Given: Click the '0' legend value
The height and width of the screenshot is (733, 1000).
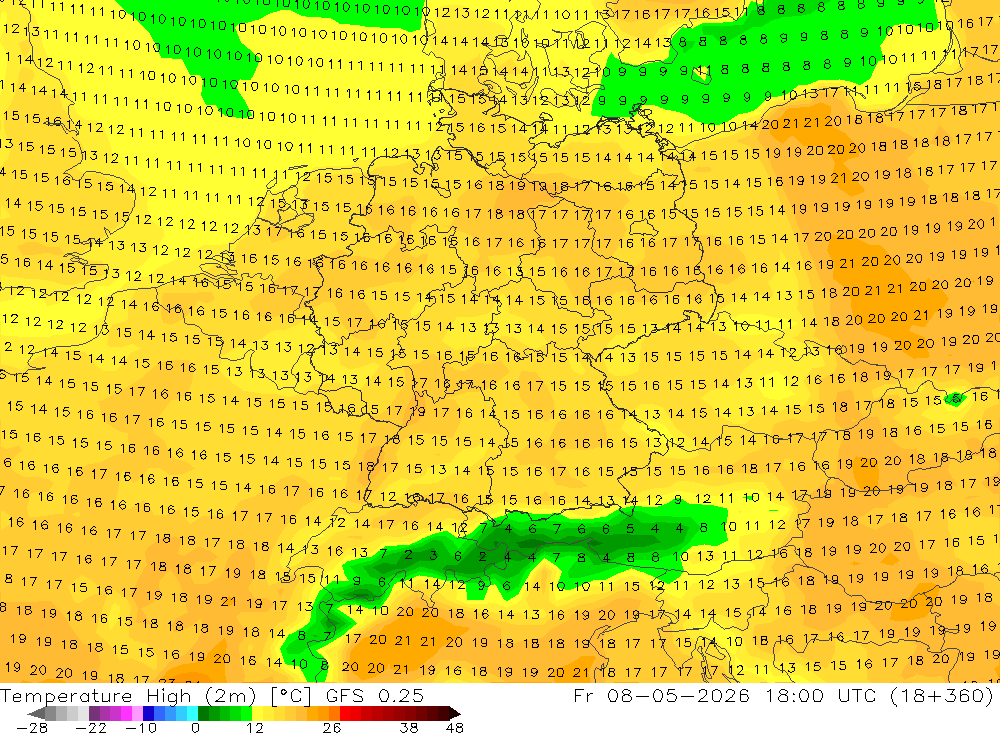Looking at the screenshot, I should (x=196, y=728).
